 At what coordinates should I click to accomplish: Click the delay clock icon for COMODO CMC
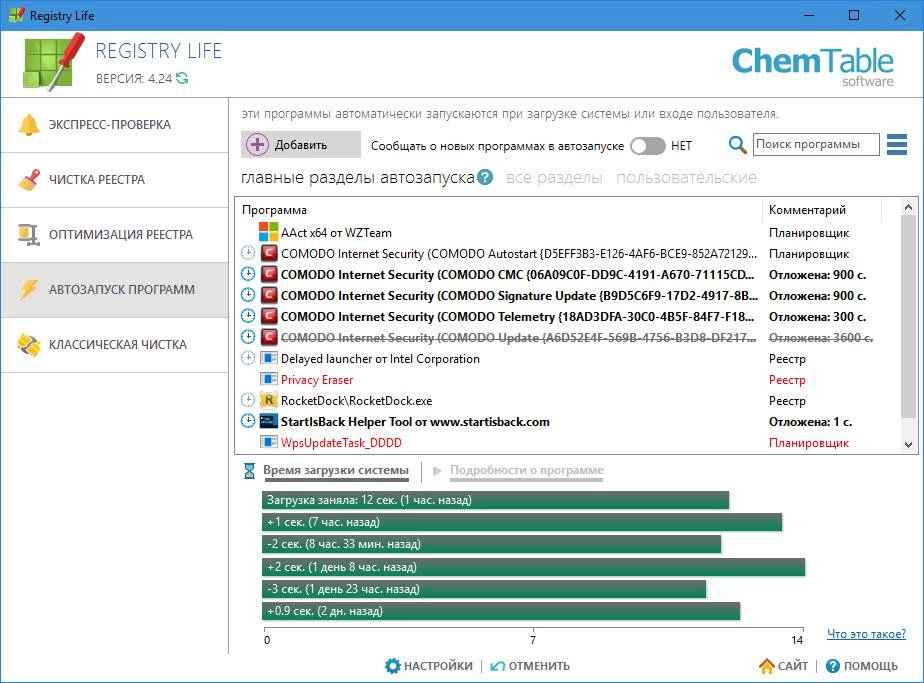[x=248, y=274]
